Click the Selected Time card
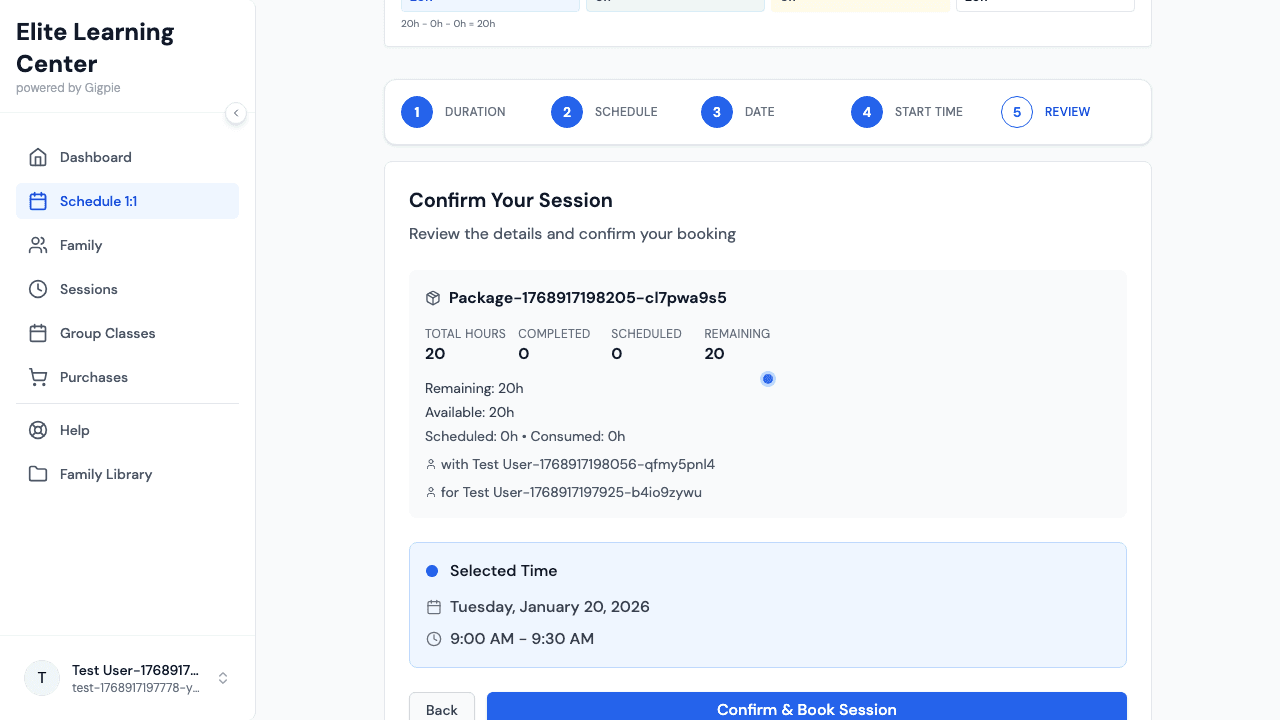Viewport: 1280px width, 720px height. pos(767,605)
